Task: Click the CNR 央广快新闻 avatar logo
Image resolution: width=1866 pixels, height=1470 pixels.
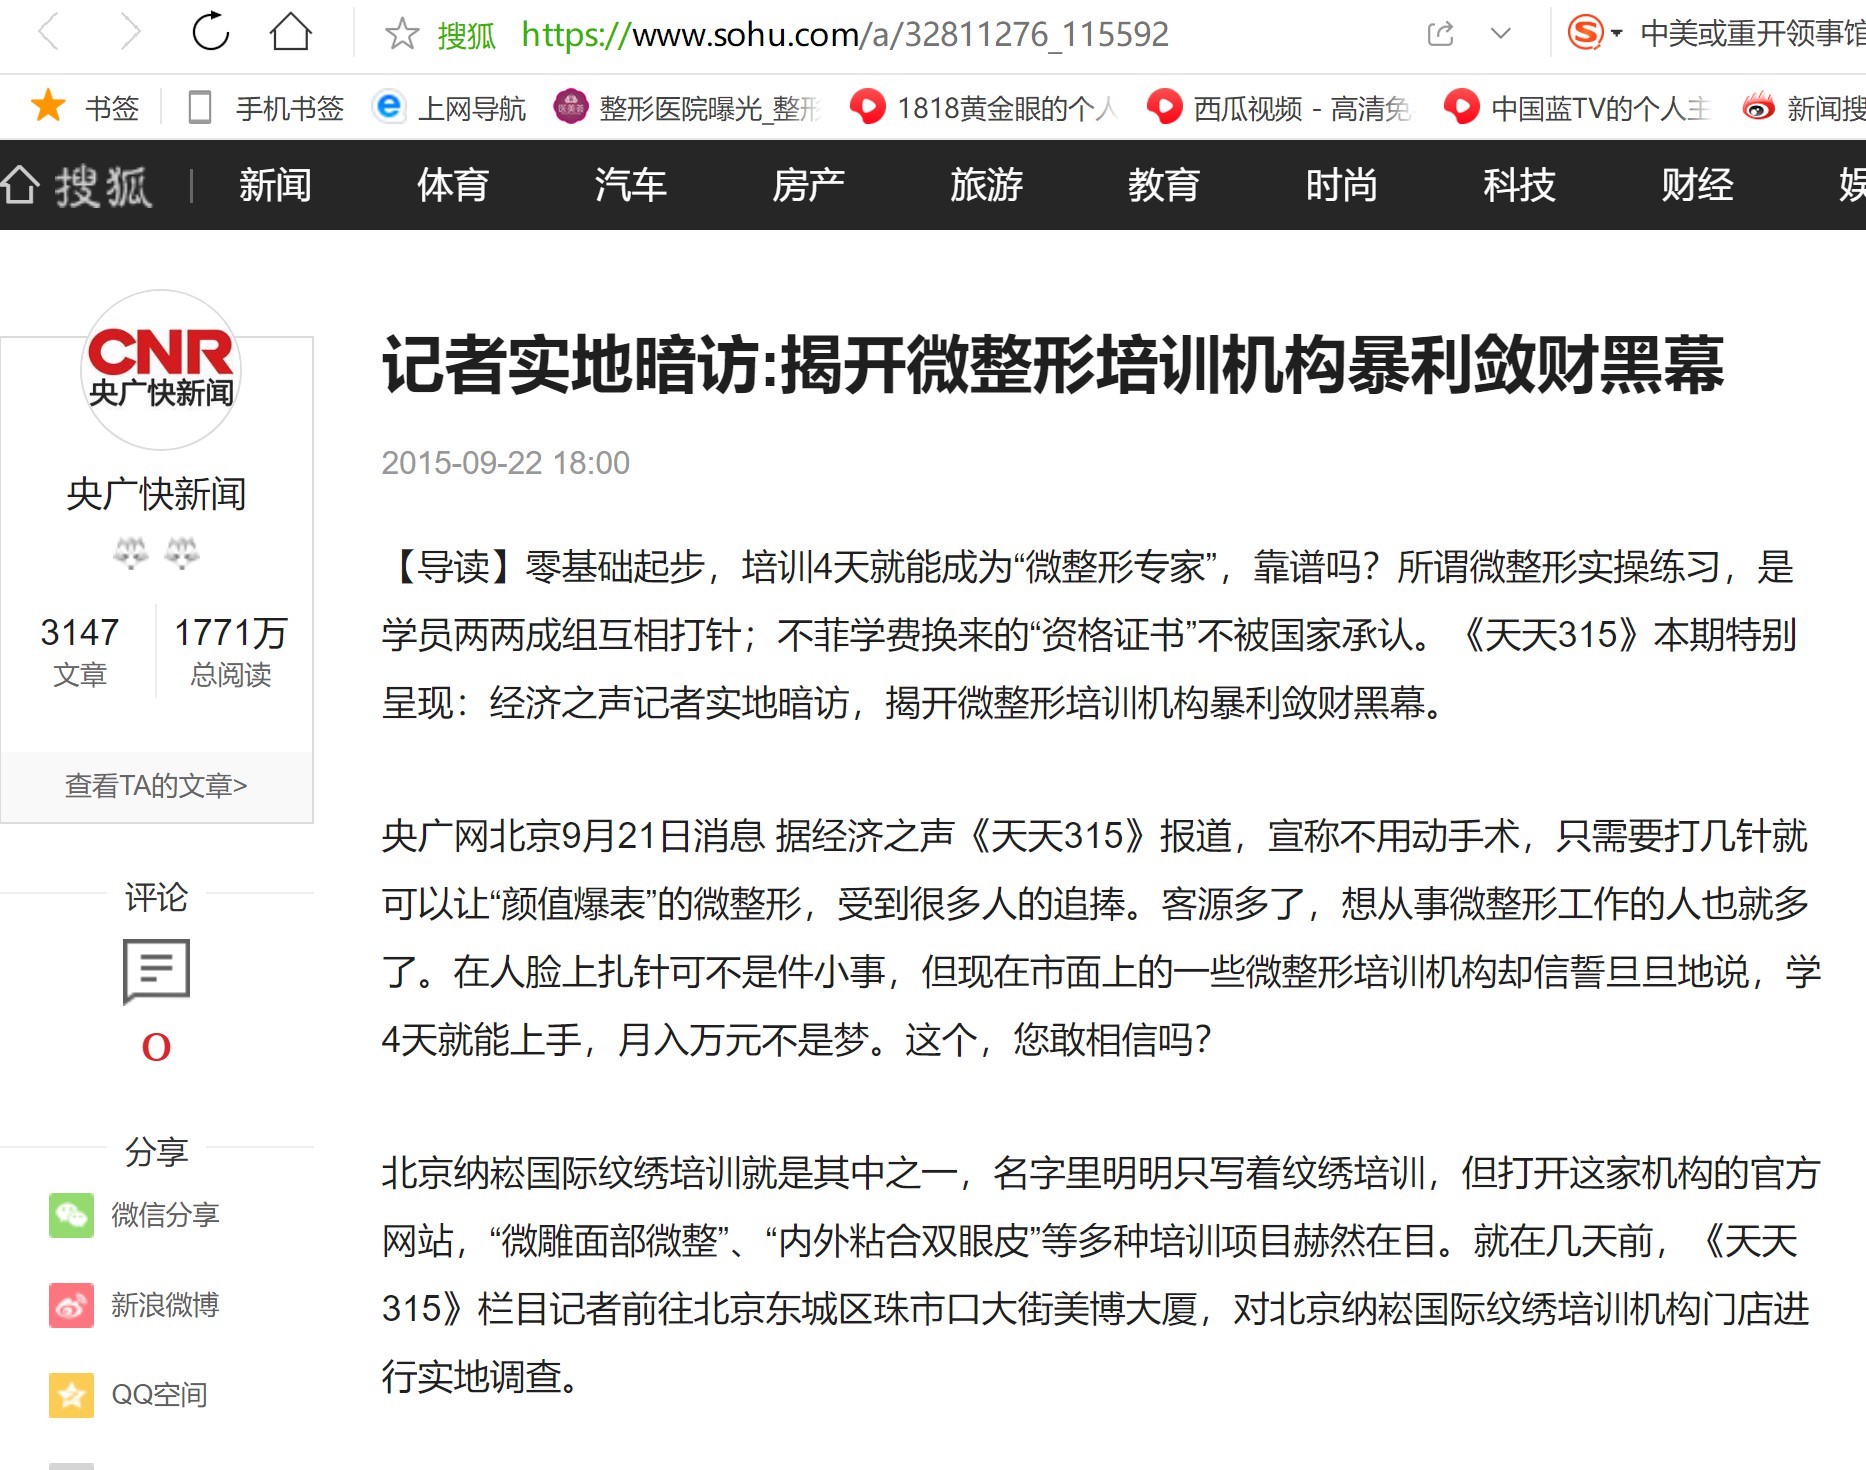Action: (161, 370)
